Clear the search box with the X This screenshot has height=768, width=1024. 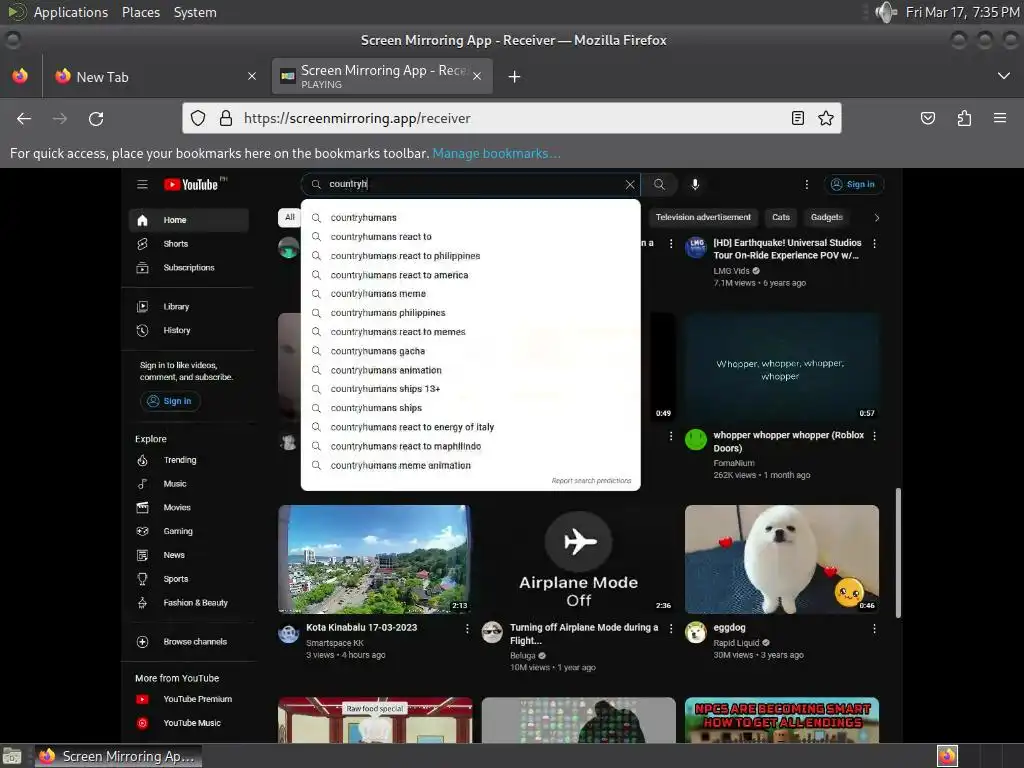click(630, 185)
